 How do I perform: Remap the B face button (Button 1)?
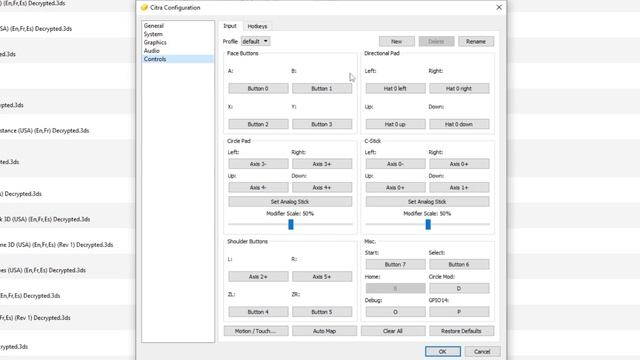pyautogui.click(x=322, y=89)
